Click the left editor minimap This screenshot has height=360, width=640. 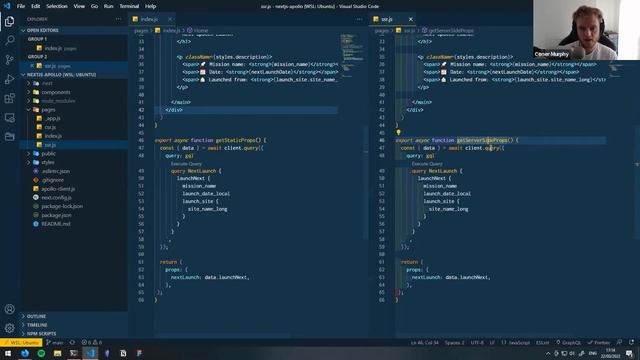pyautogui.click(x=352, y=55)
